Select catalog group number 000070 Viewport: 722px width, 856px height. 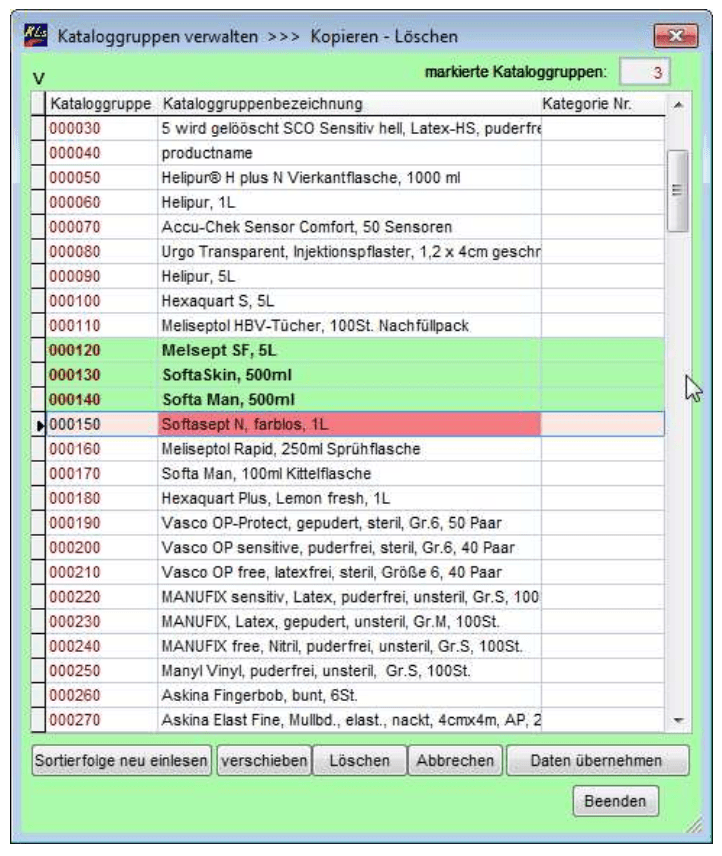(102, 227)
